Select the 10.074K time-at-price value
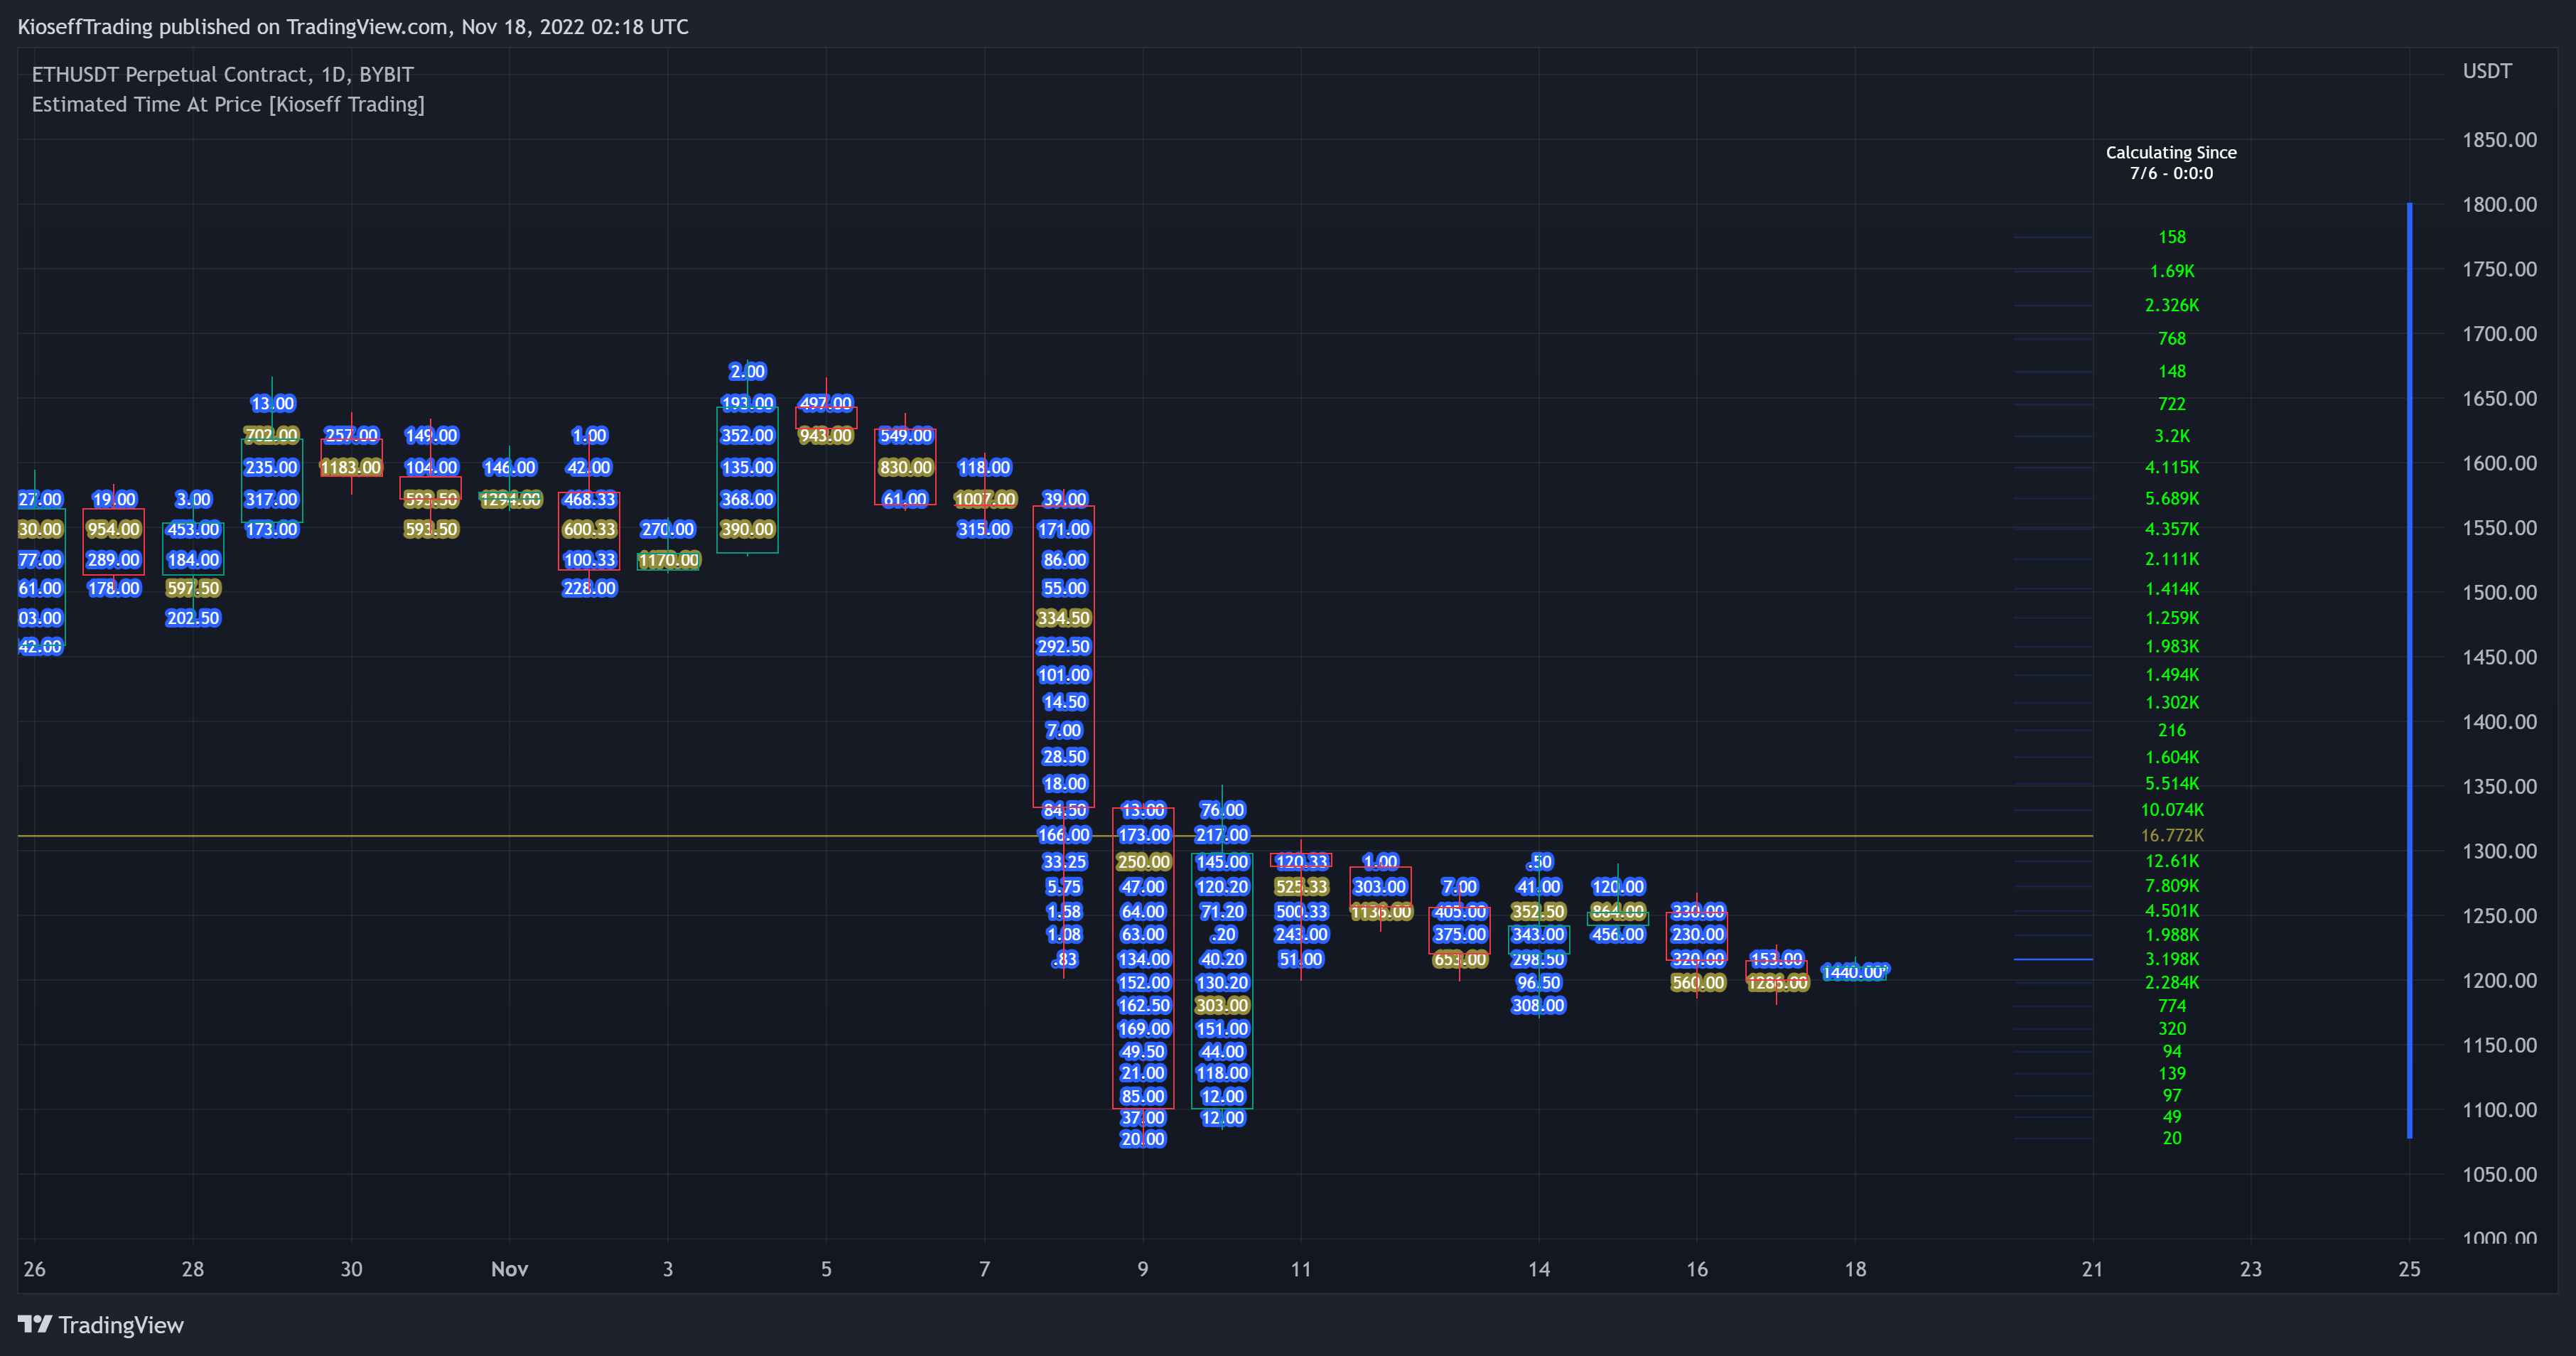The height and width of the screenshot is (1356, 2576). coord(2172,810)
